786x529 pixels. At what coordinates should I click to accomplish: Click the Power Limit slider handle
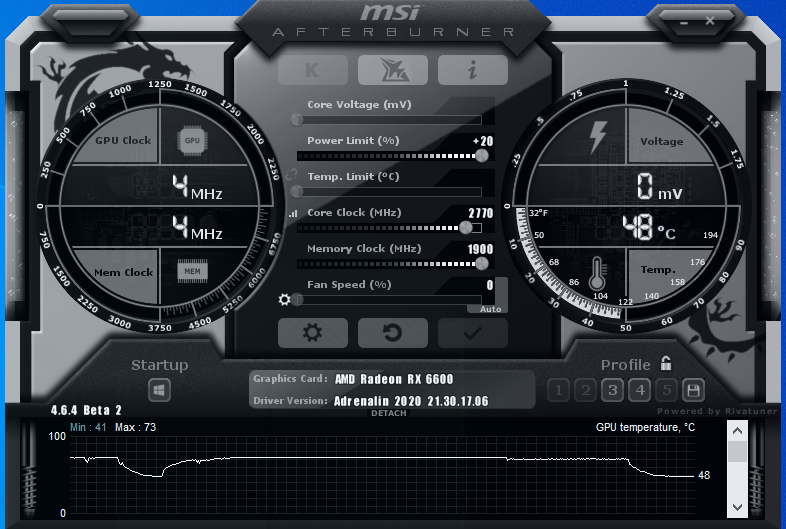click(x=482, y=155)
